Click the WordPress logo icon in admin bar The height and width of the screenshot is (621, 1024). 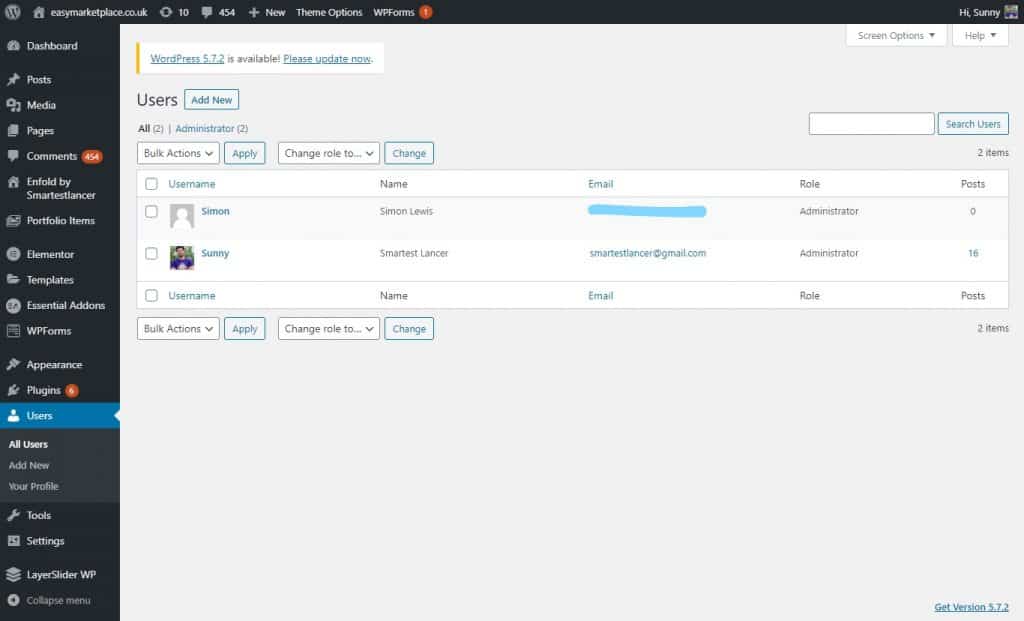tap(12, 12)
